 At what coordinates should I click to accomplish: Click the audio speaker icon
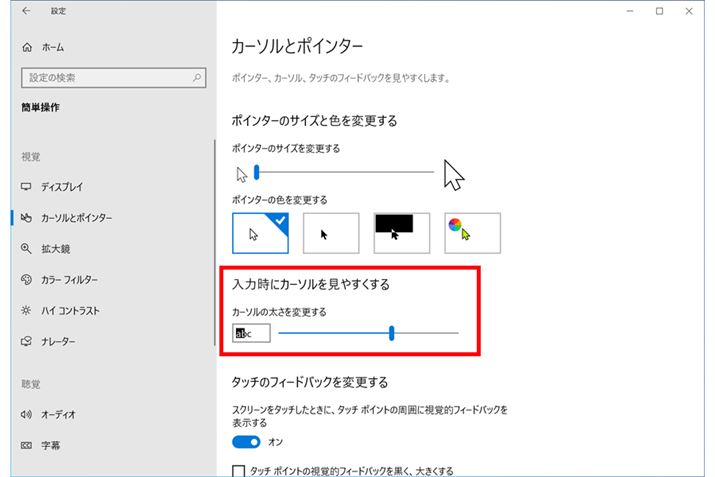pyautogui.click(x=26, y=415)
